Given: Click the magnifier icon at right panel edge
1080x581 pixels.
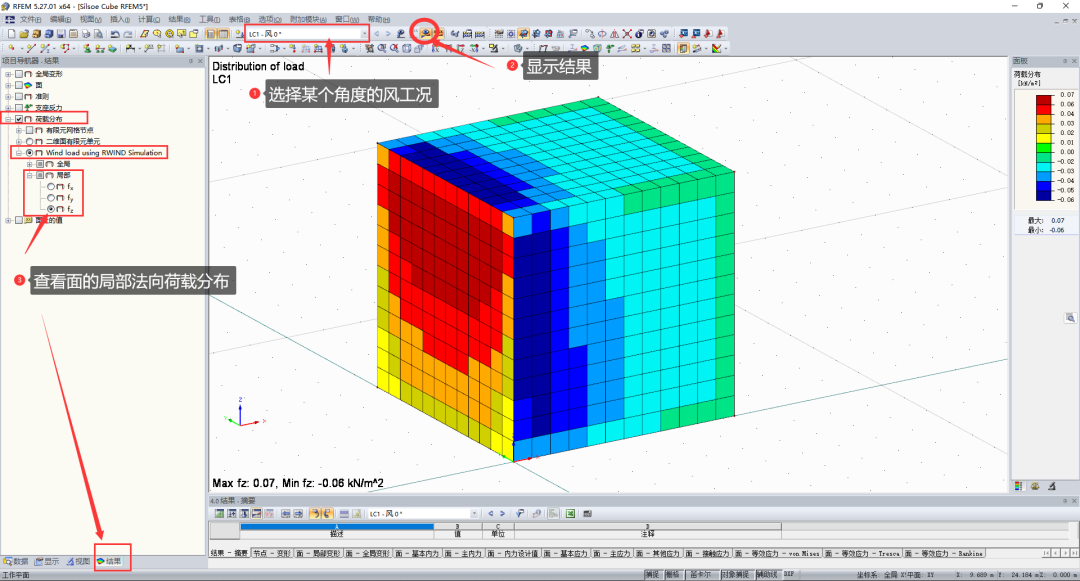Looking at the screenshot, I should [1070, 318].
